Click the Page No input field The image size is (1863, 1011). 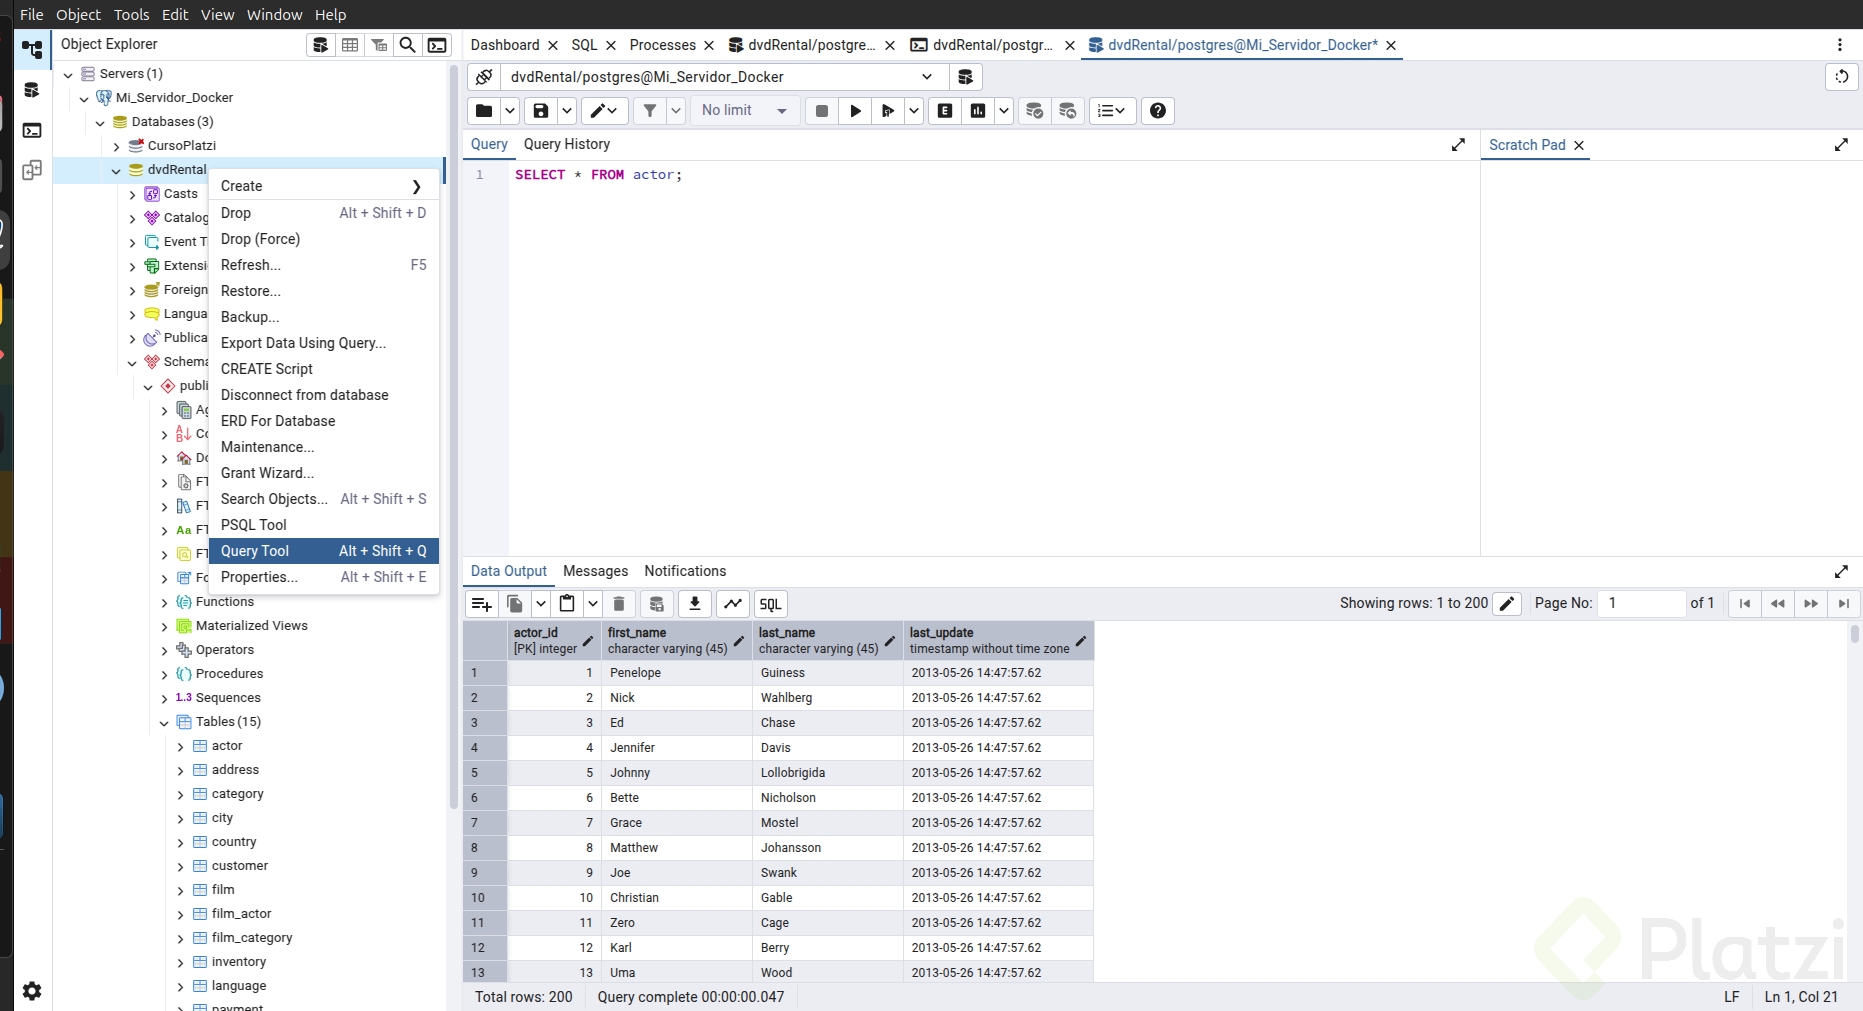pos(1642,603)
